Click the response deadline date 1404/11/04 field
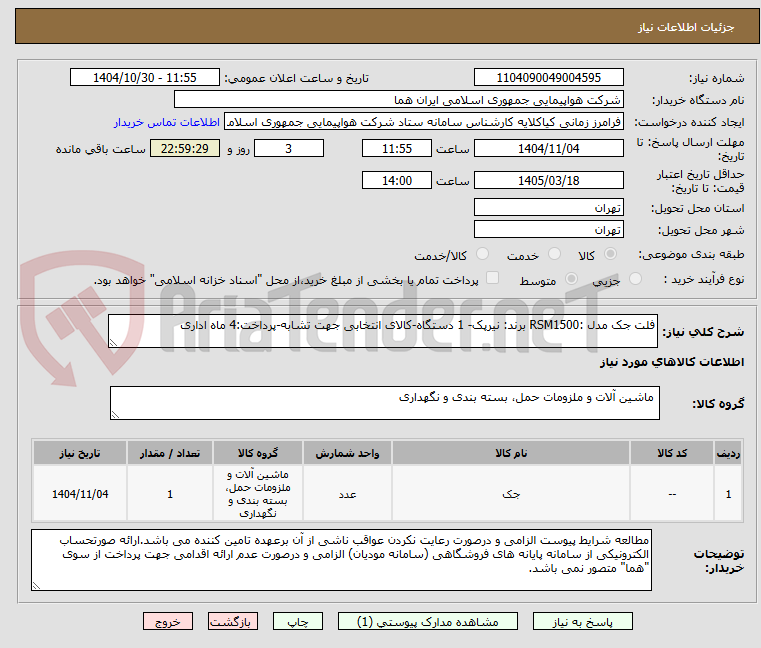 548,149
